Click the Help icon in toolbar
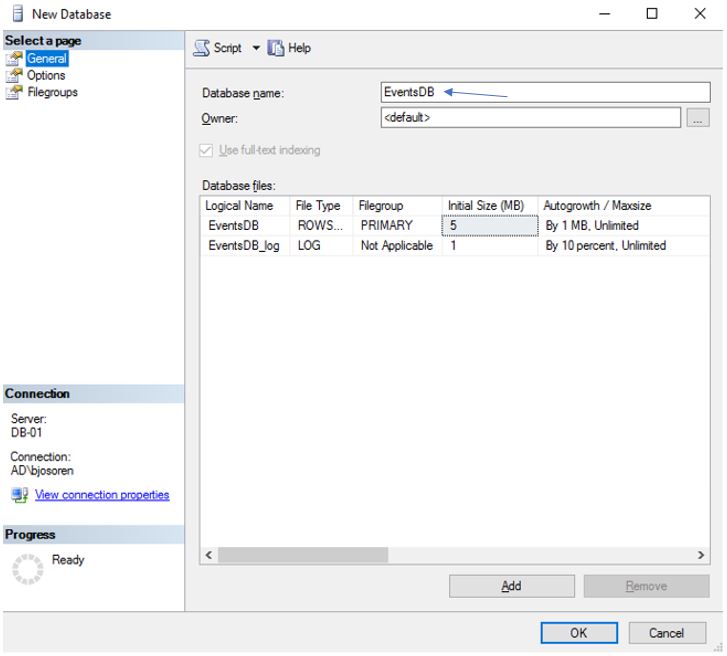The height and width of the screenshot is (656, 727). click(276, 48)
